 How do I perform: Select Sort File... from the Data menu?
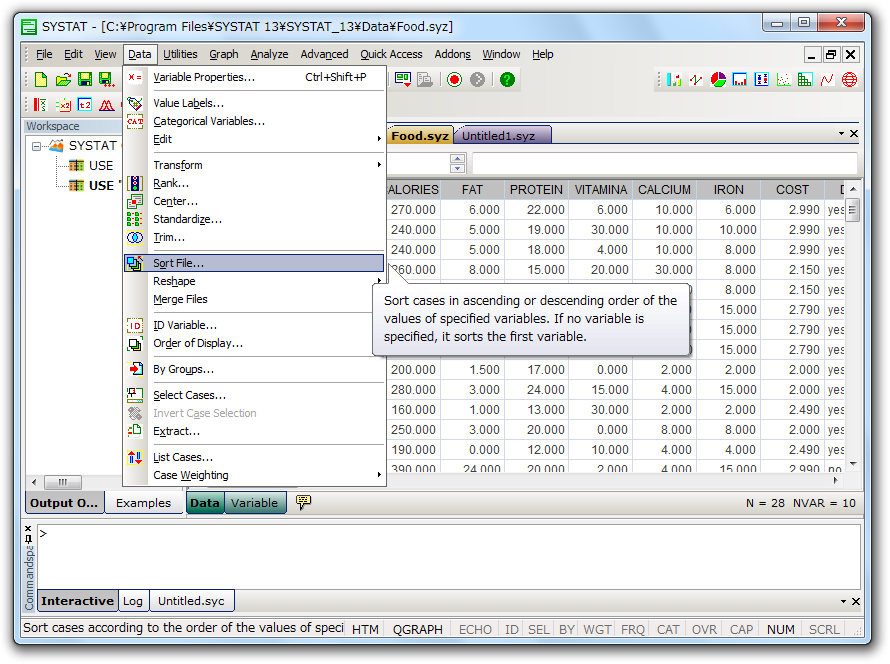[x=254, y=263]
